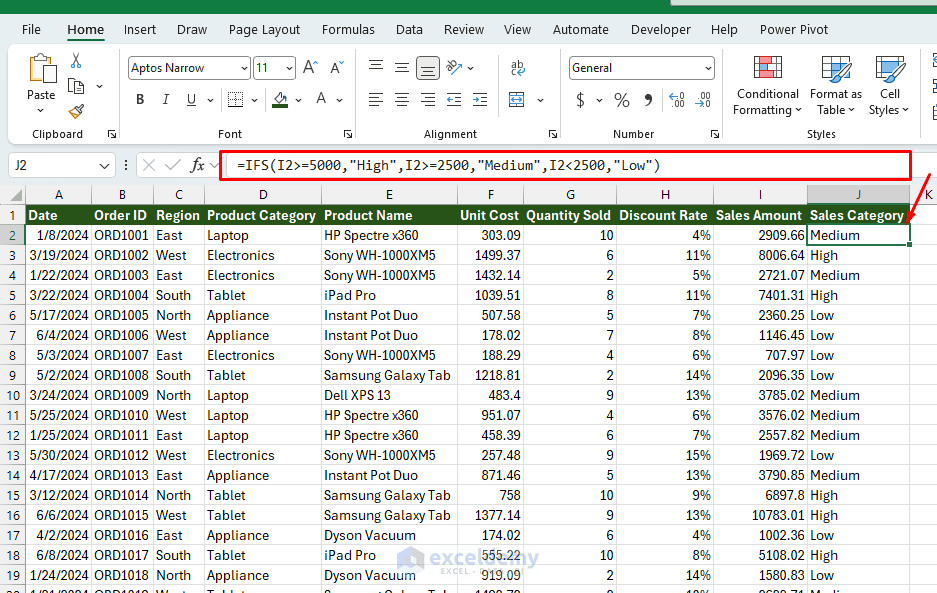The width and height of the screenshot is (937, 593).
Task: Open Font size dropdown
Action: tap(289, 68)
